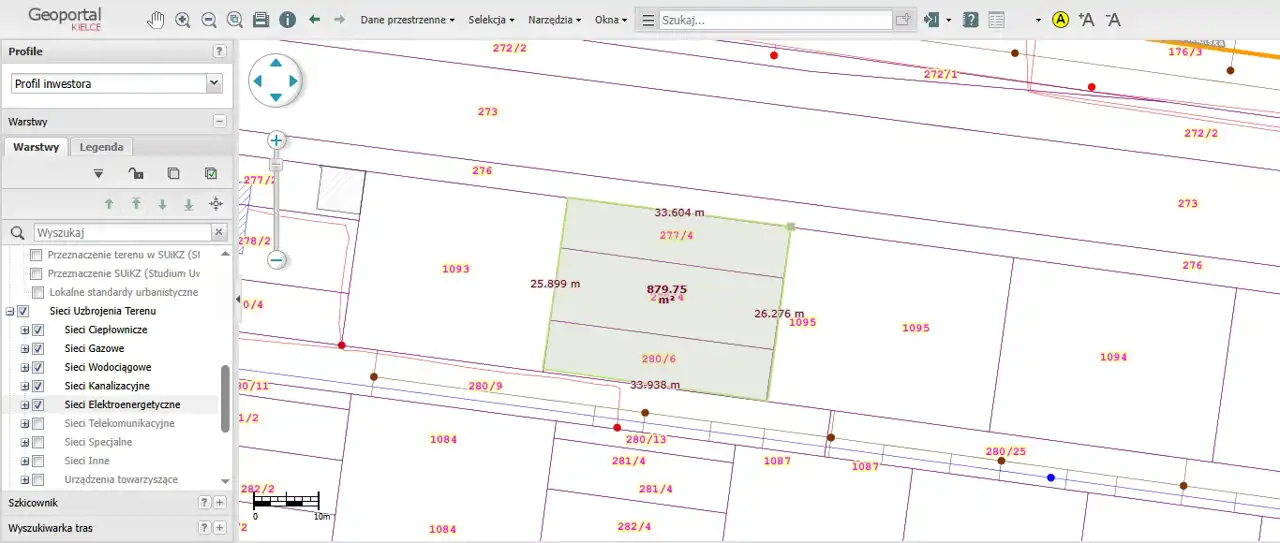This screenshot has height=543, width=1280.
Task: Expand the Sieci Kanalizacyjne tree node
Action: 25,386
